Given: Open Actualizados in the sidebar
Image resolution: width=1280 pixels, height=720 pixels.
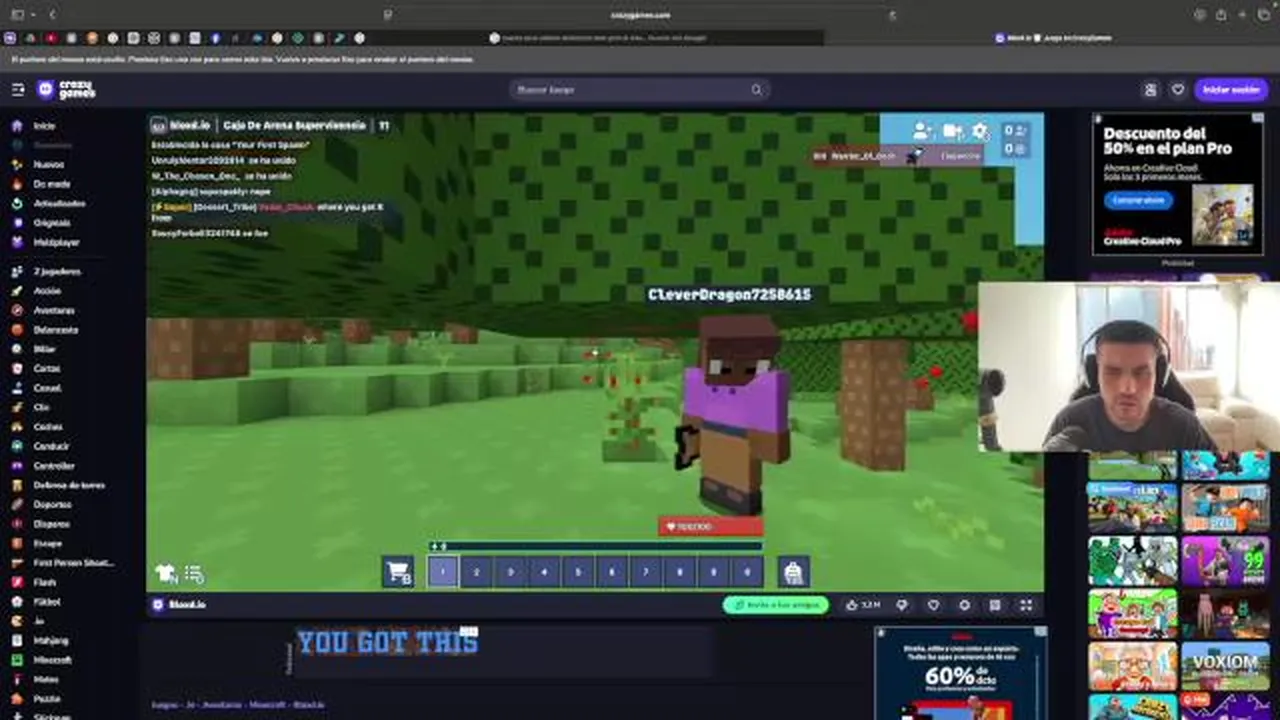Looking at the screenshot, I should 60,204.
